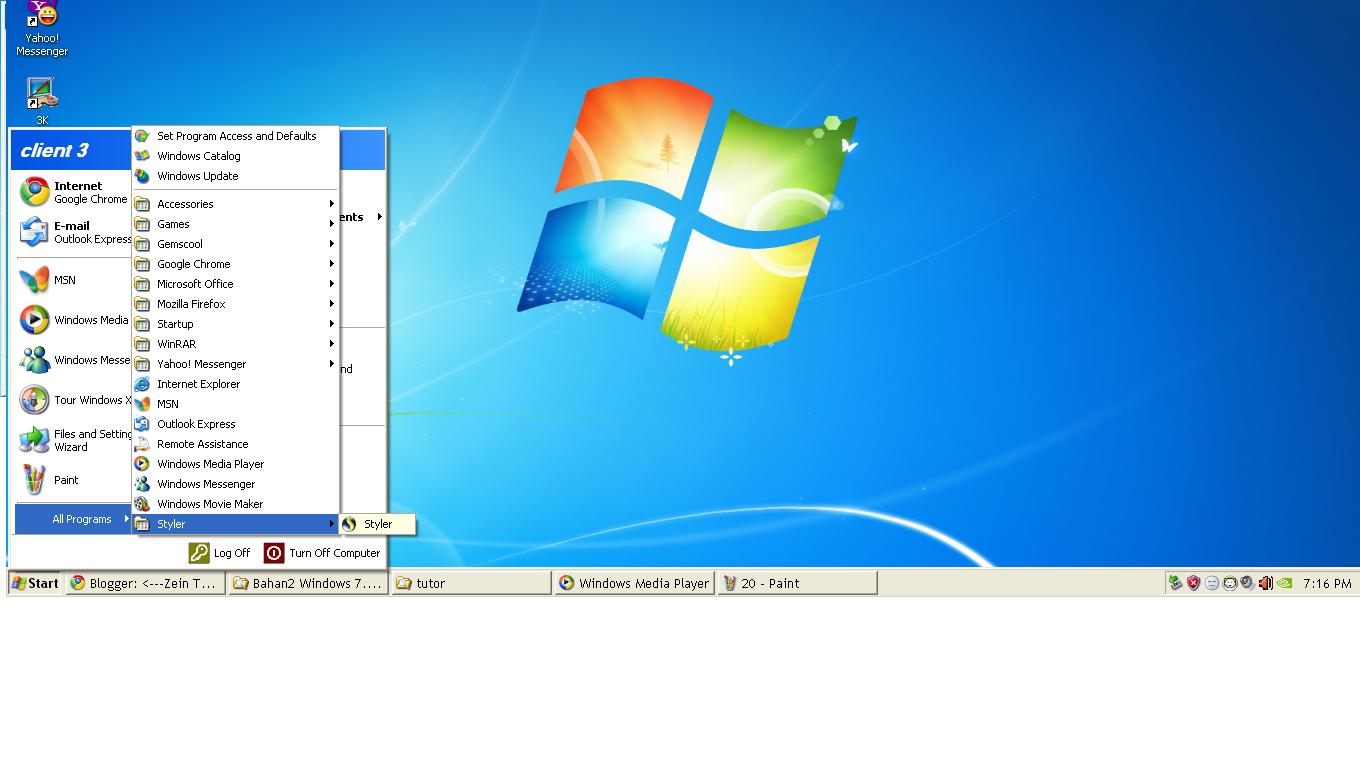Open Windows Movie Maker

click(236, 504)
